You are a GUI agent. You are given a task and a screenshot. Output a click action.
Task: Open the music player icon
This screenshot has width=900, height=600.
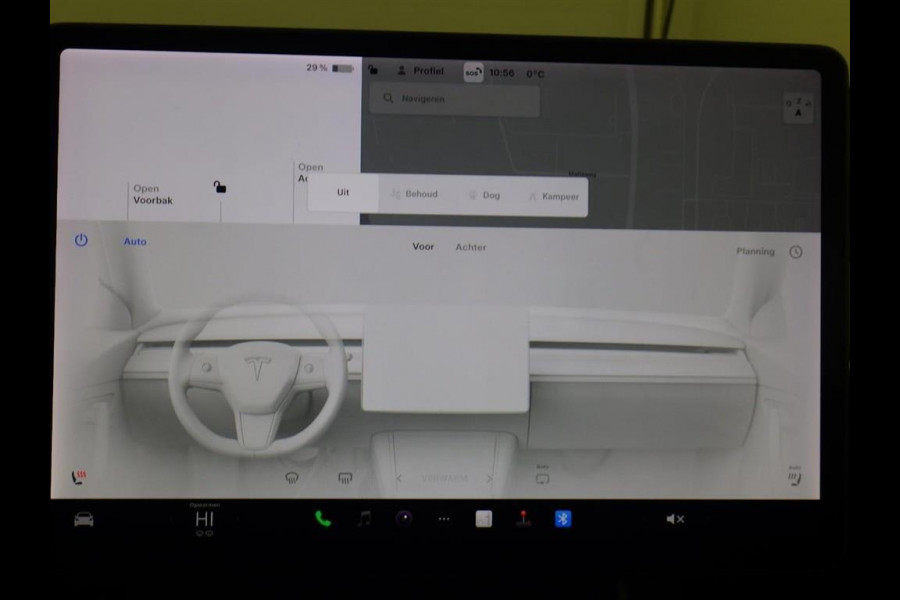point(364,518)
